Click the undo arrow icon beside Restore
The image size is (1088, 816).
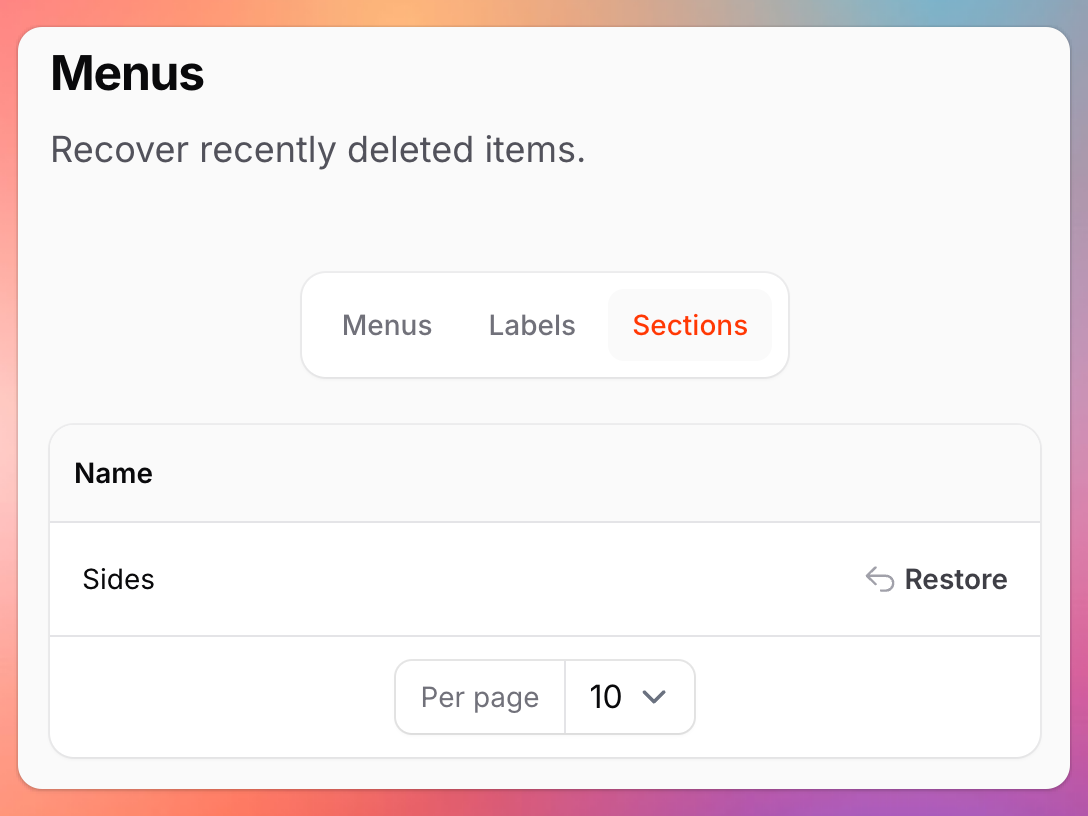880,579
